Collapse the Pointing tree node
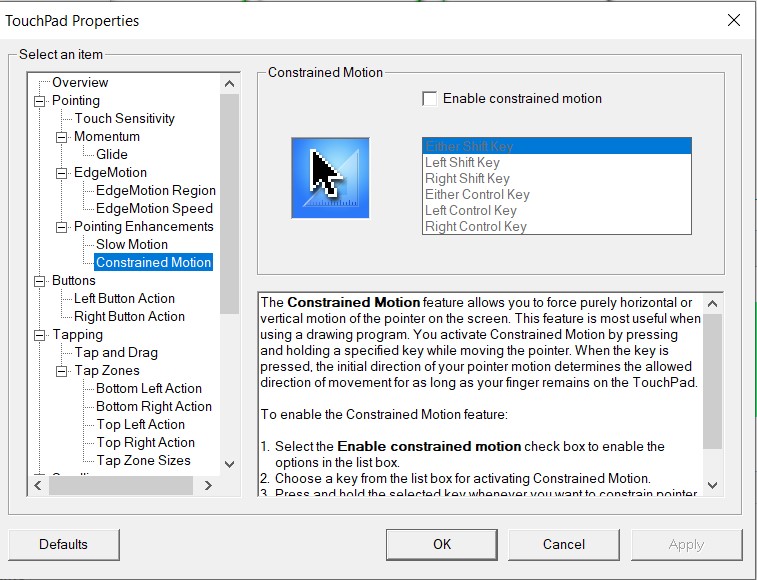 [40, 101]
